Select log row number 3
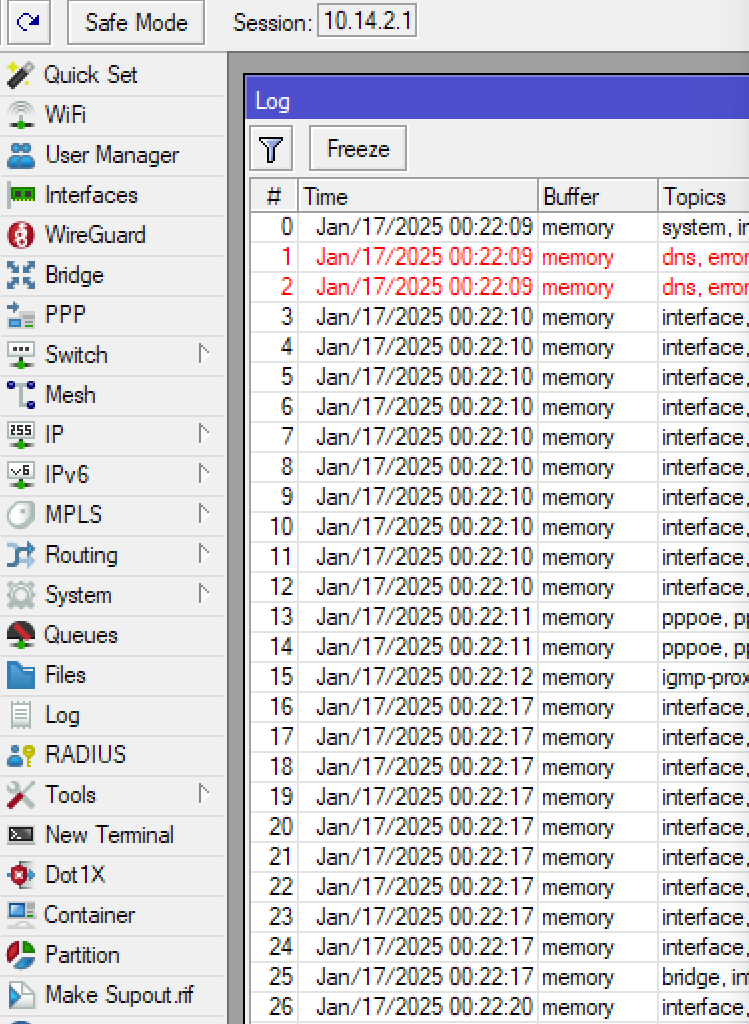The width and height of the screenshot is (749, 1024). click(500, 317)
